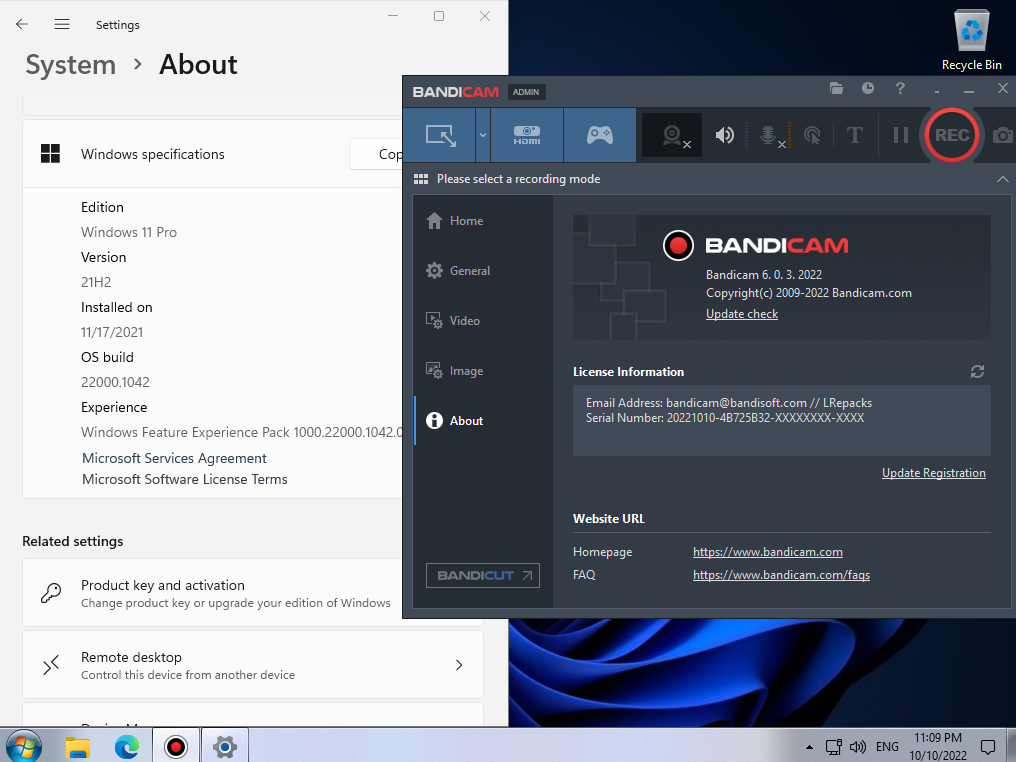Open screen recording mode dropdown arrow
The height and width of the screenshot is (762, 1016).
tap(483, 135)
